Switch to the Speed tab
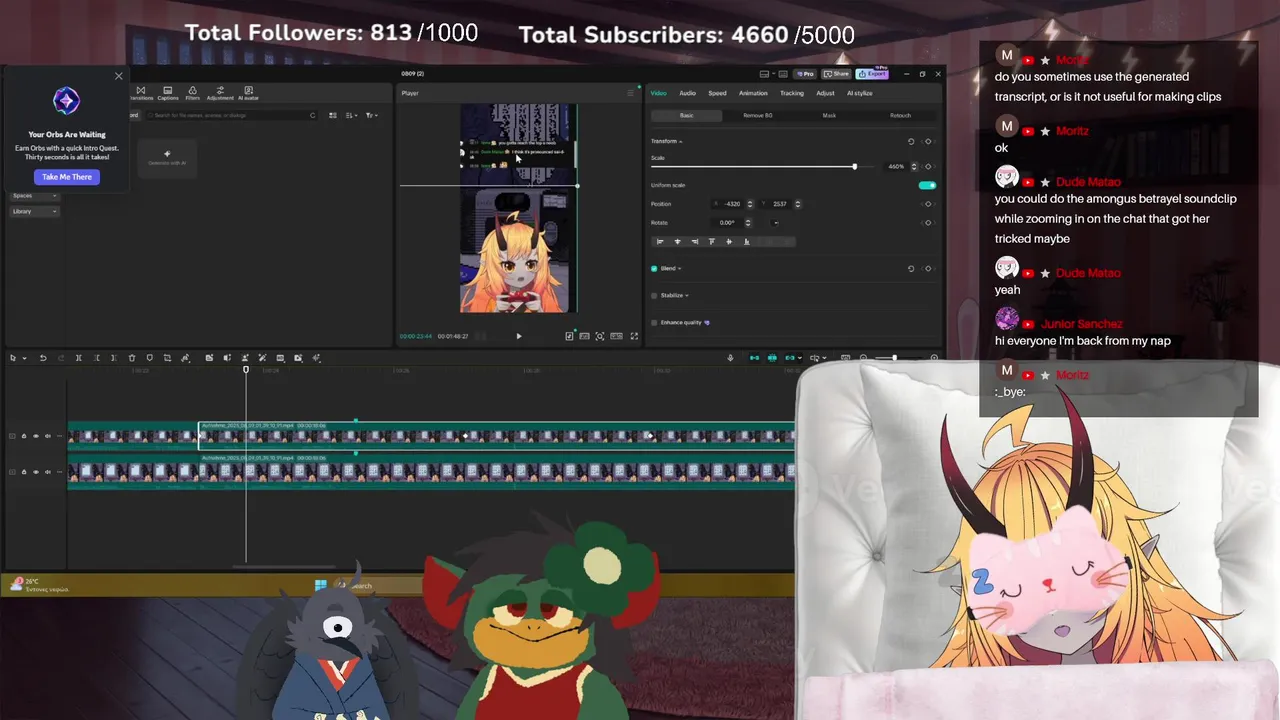The width and height of the screenshot is (1280, 720). [718, 93]
